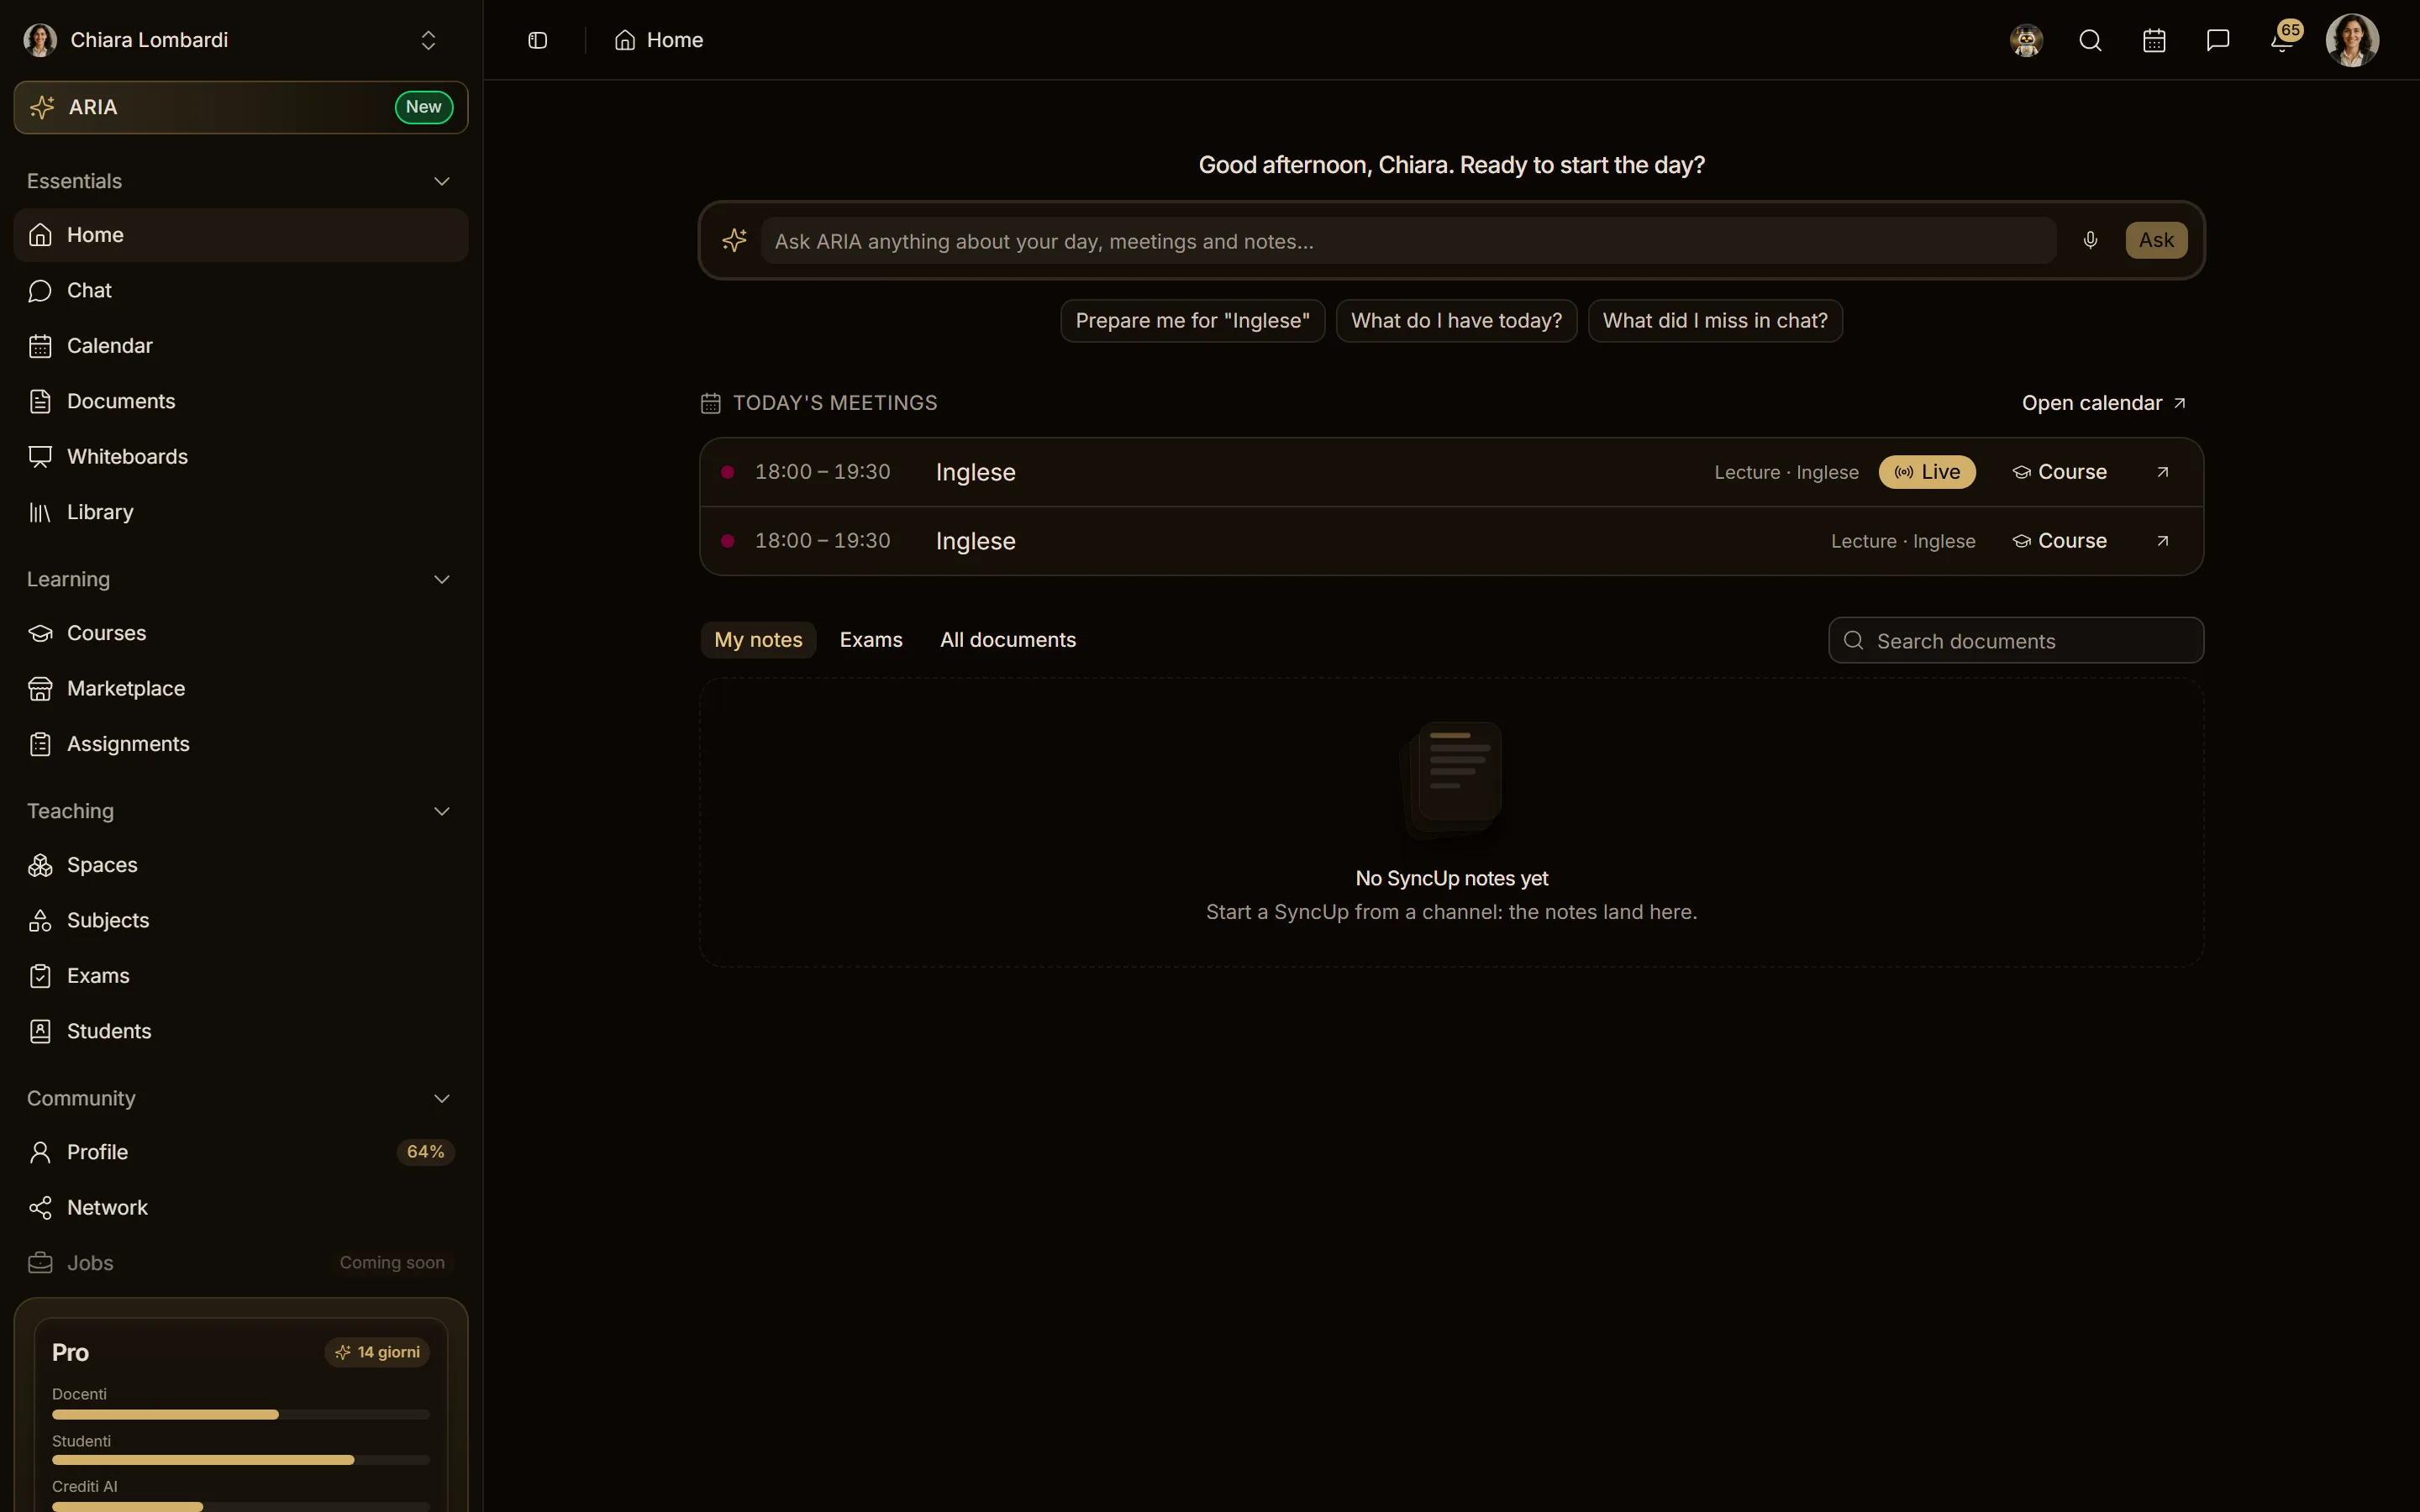Click the Live badge on Inglese
The height and width of the screenshot is (1512, 2420).
[1927, 472]
